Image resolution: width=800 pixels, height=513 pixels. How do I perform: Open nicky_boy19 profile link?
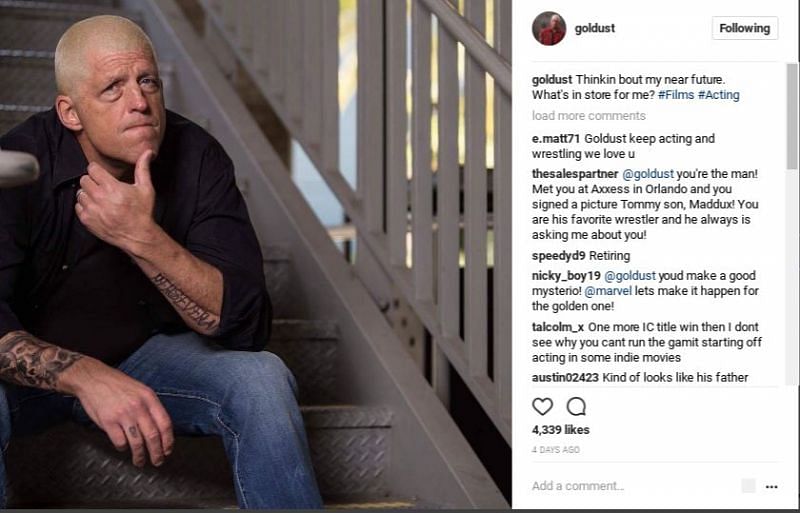tap(566, 276)
